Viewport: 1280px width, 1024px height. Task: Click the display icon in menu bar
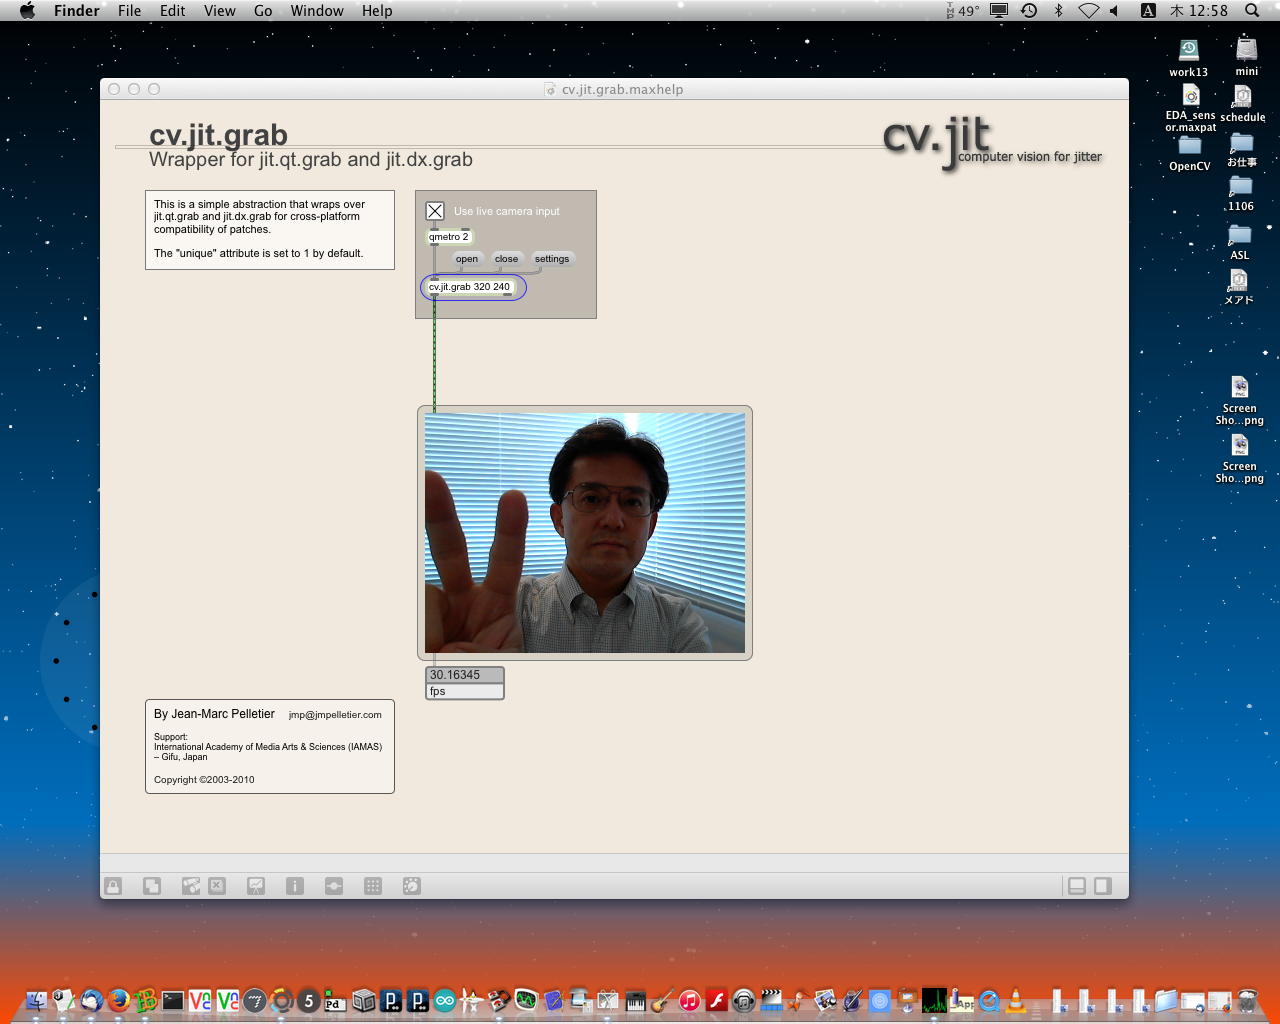pyautogui.click(x=999, y=11)
